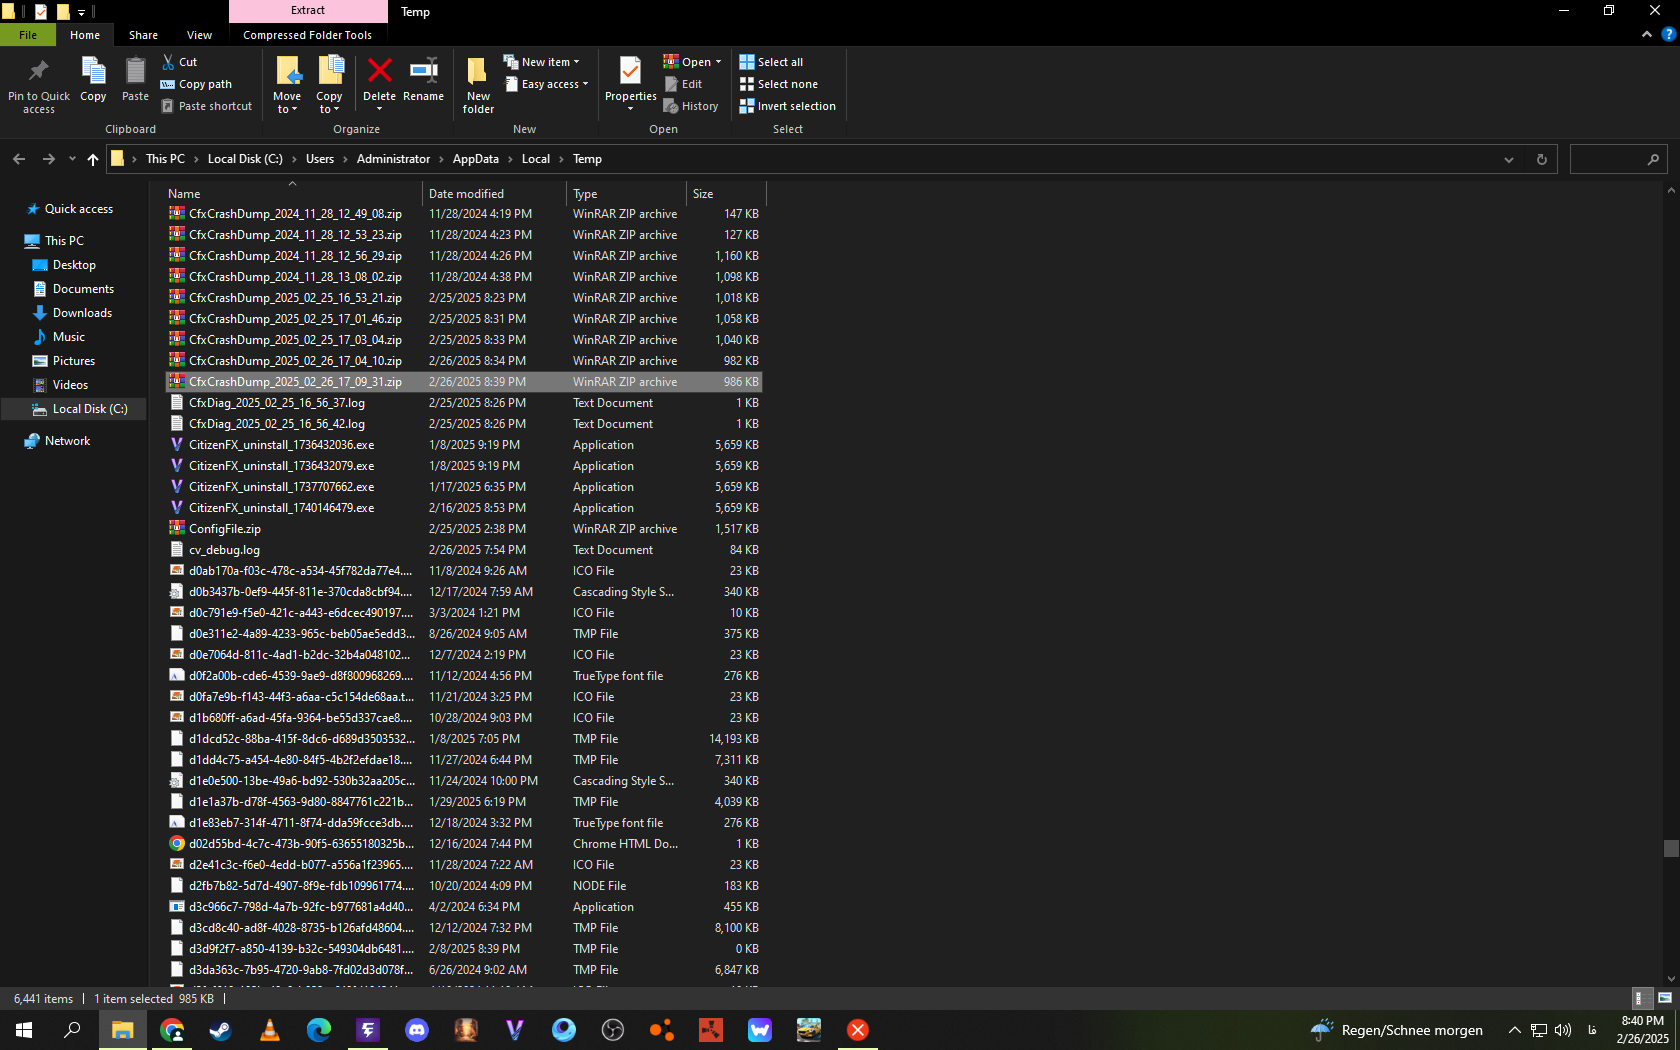Switch to large thumbnails view
The height and width of the screenshot is (1050, 1680).
point(1665,998)
